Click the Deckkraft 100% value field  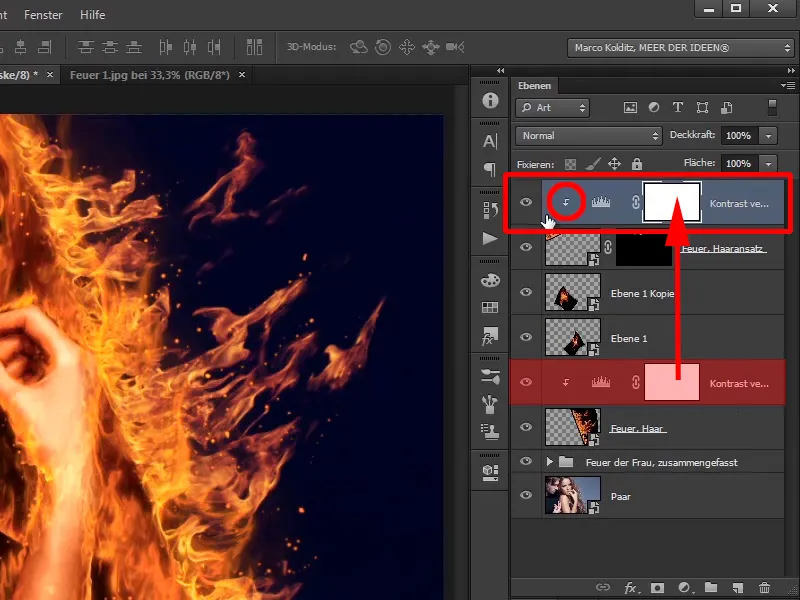[738, 136]
